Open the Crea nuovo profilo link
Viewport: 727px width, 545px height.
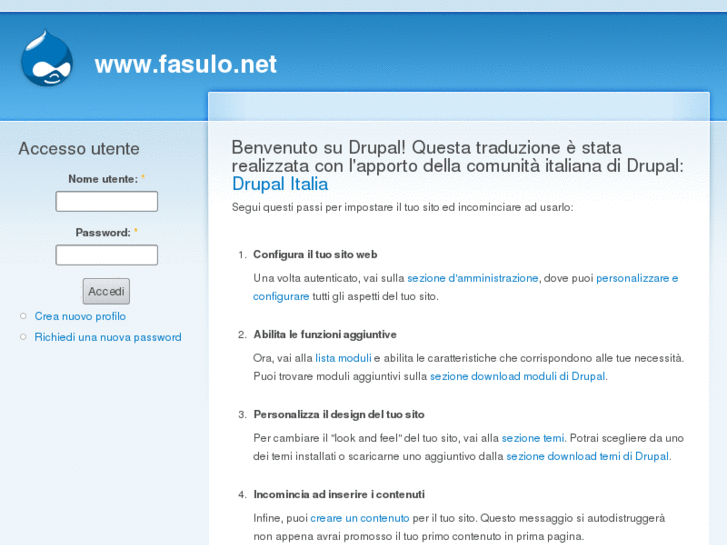tap(80, 316)
